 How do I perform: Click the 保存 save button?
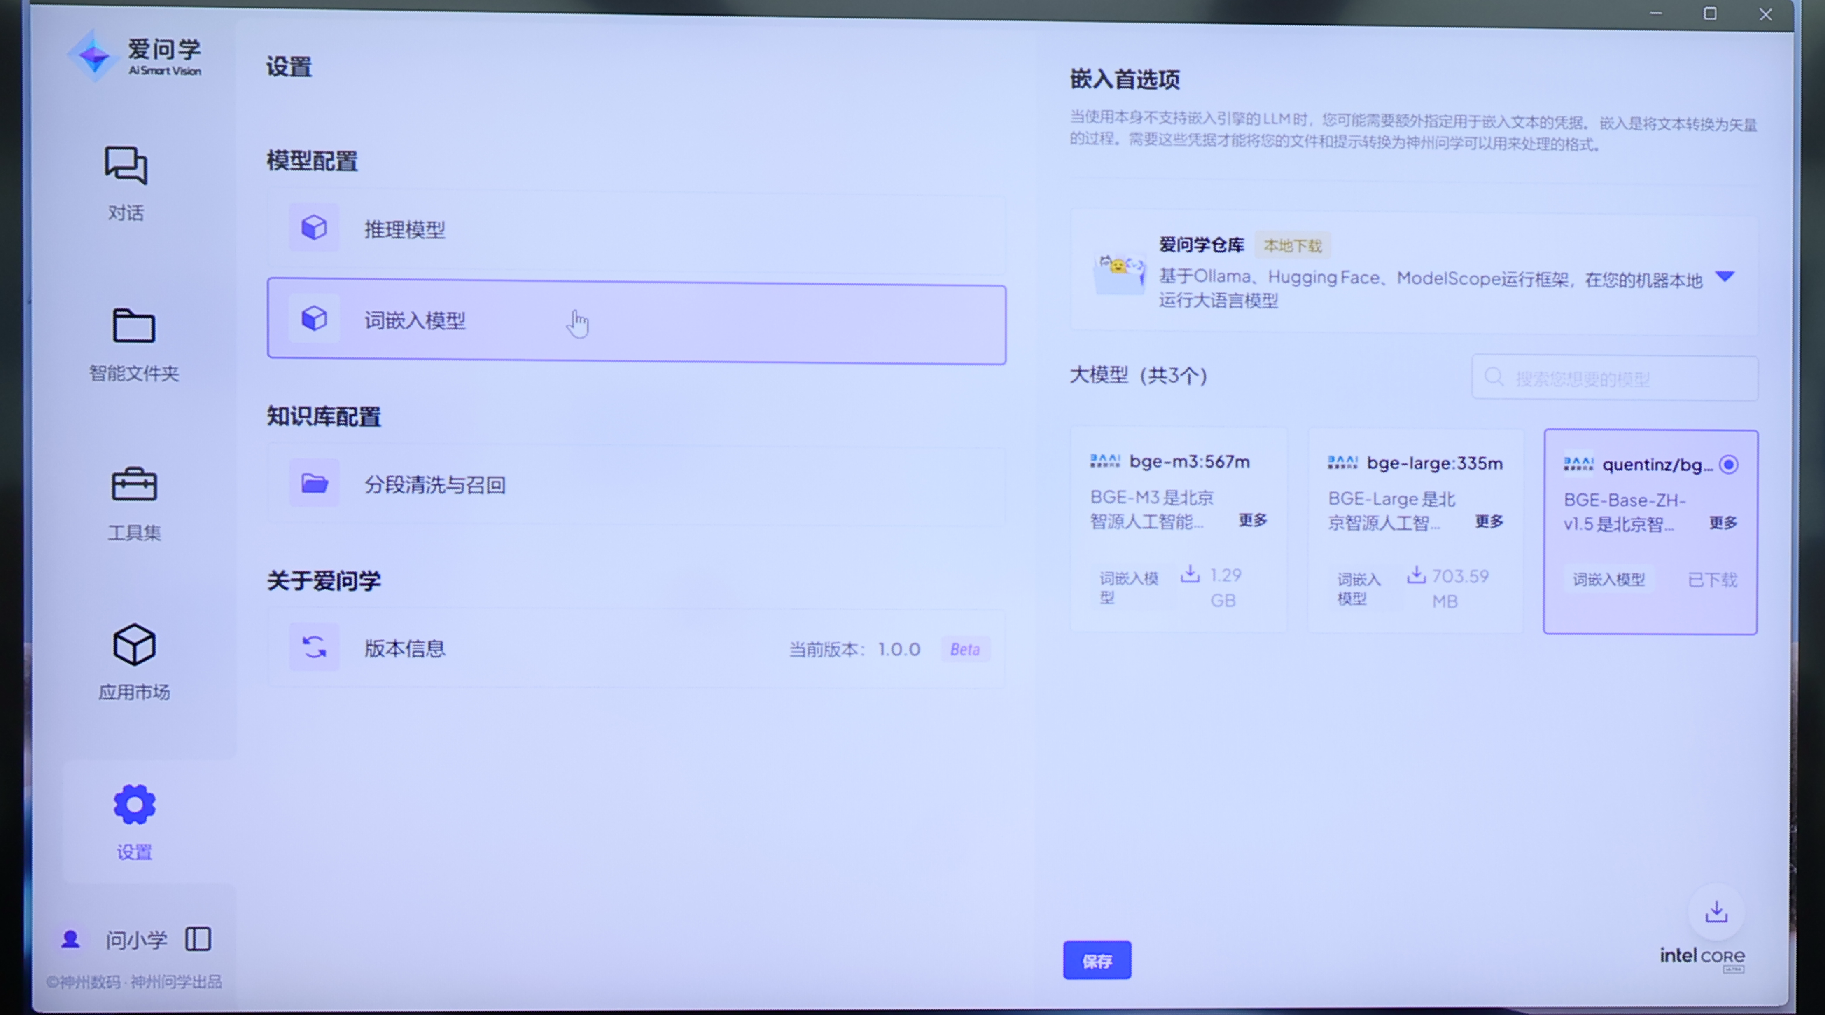1097,960
